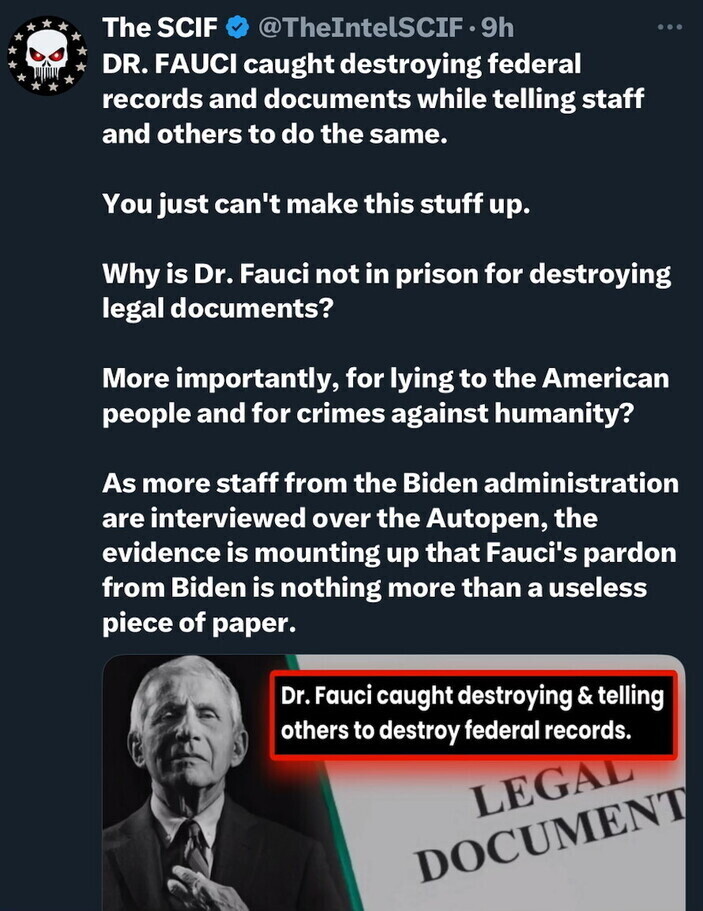Open The SCIF display name profile
The width and height of the screenshot is (703, 911).
pyautogui.click(x=160, y=27)
